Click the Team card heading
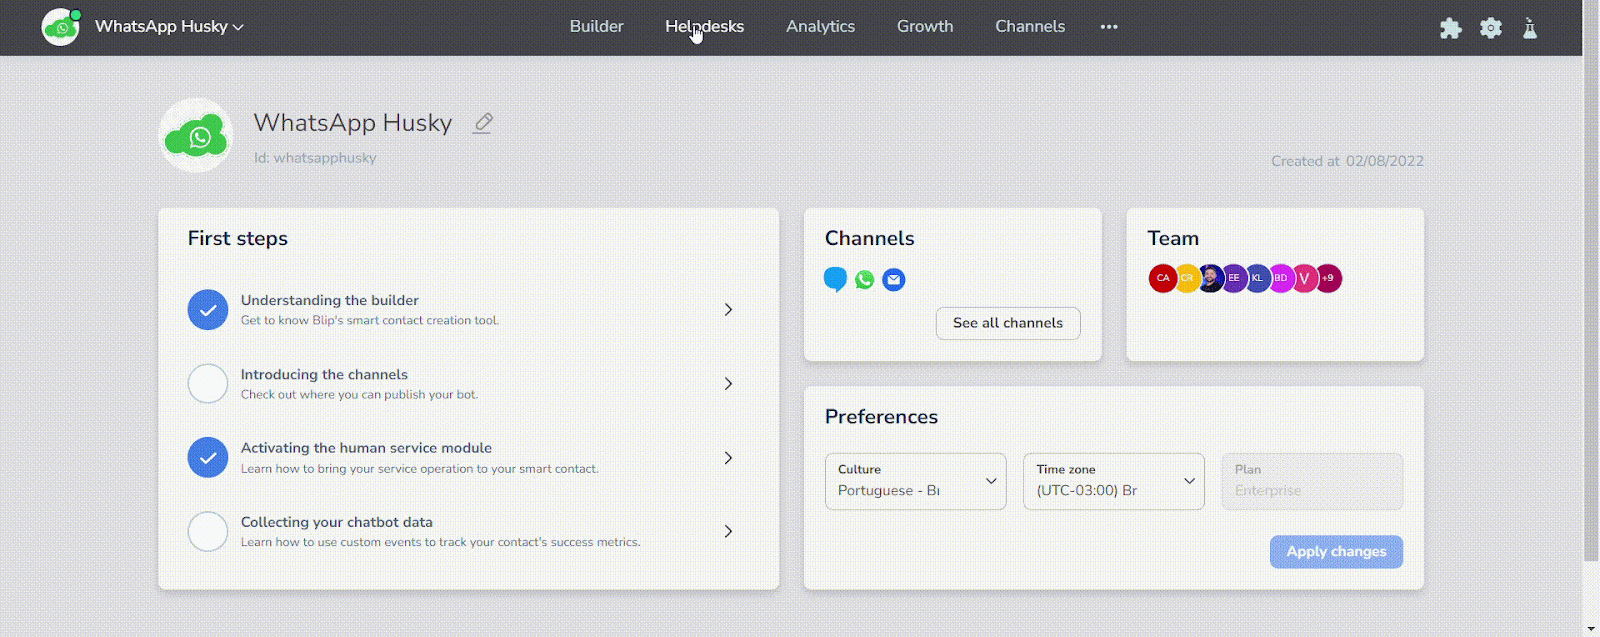This screenshot has width=1600, height=637. tap(1173, 238)
